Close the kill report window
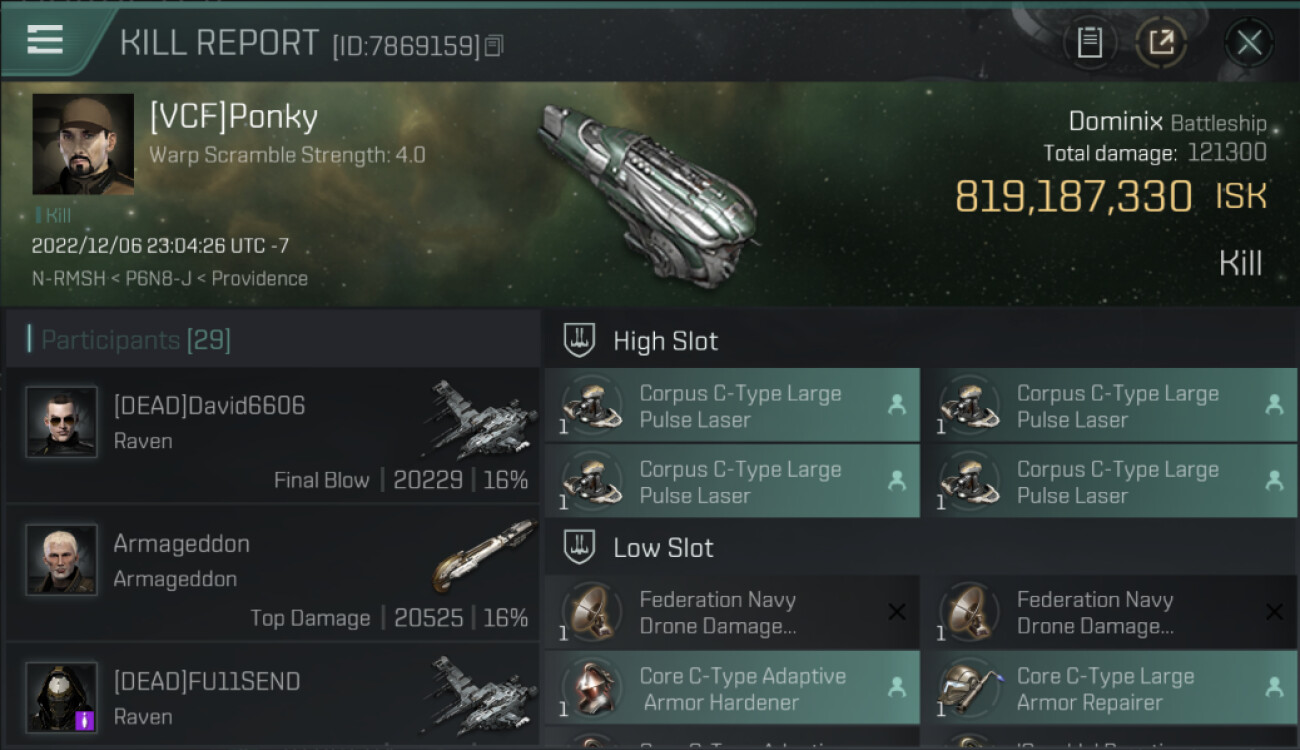The height and width of the screenshot is (750, 1300). pos(1248,43)
